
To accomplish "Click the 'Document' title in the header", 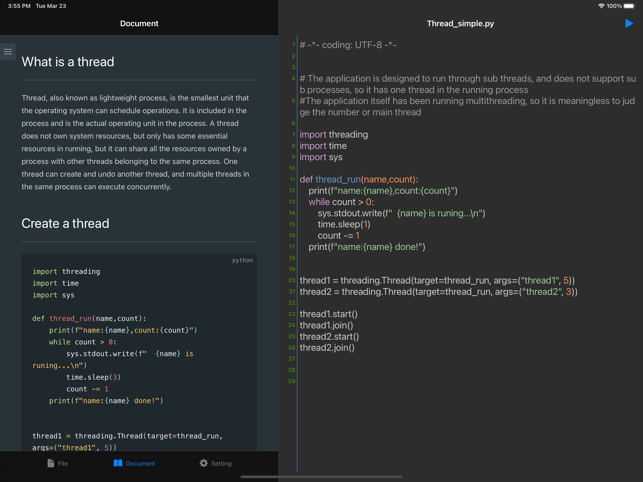I will tap(139, 23).
